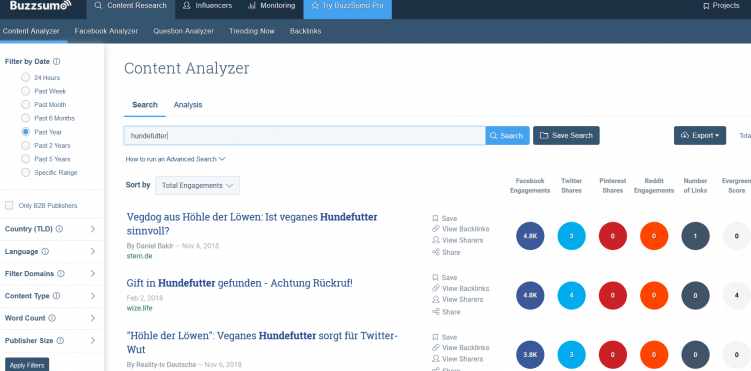View Backlinks for Gift in Hundefutter article

pos(460,289)
